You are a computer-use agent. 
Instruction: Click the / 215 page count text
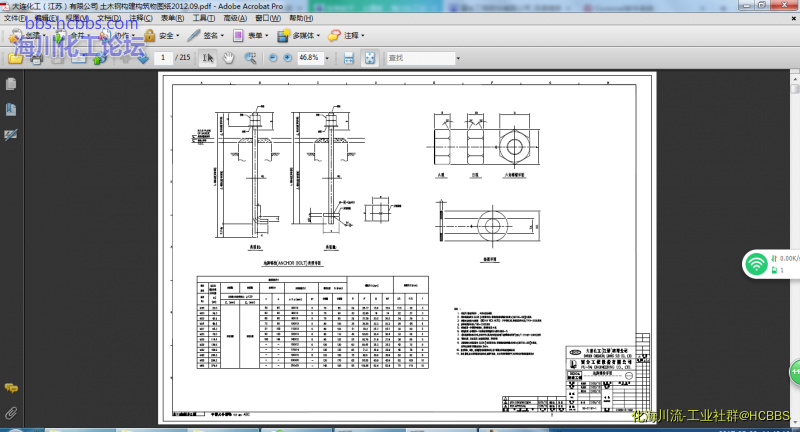tap(183, 58)
